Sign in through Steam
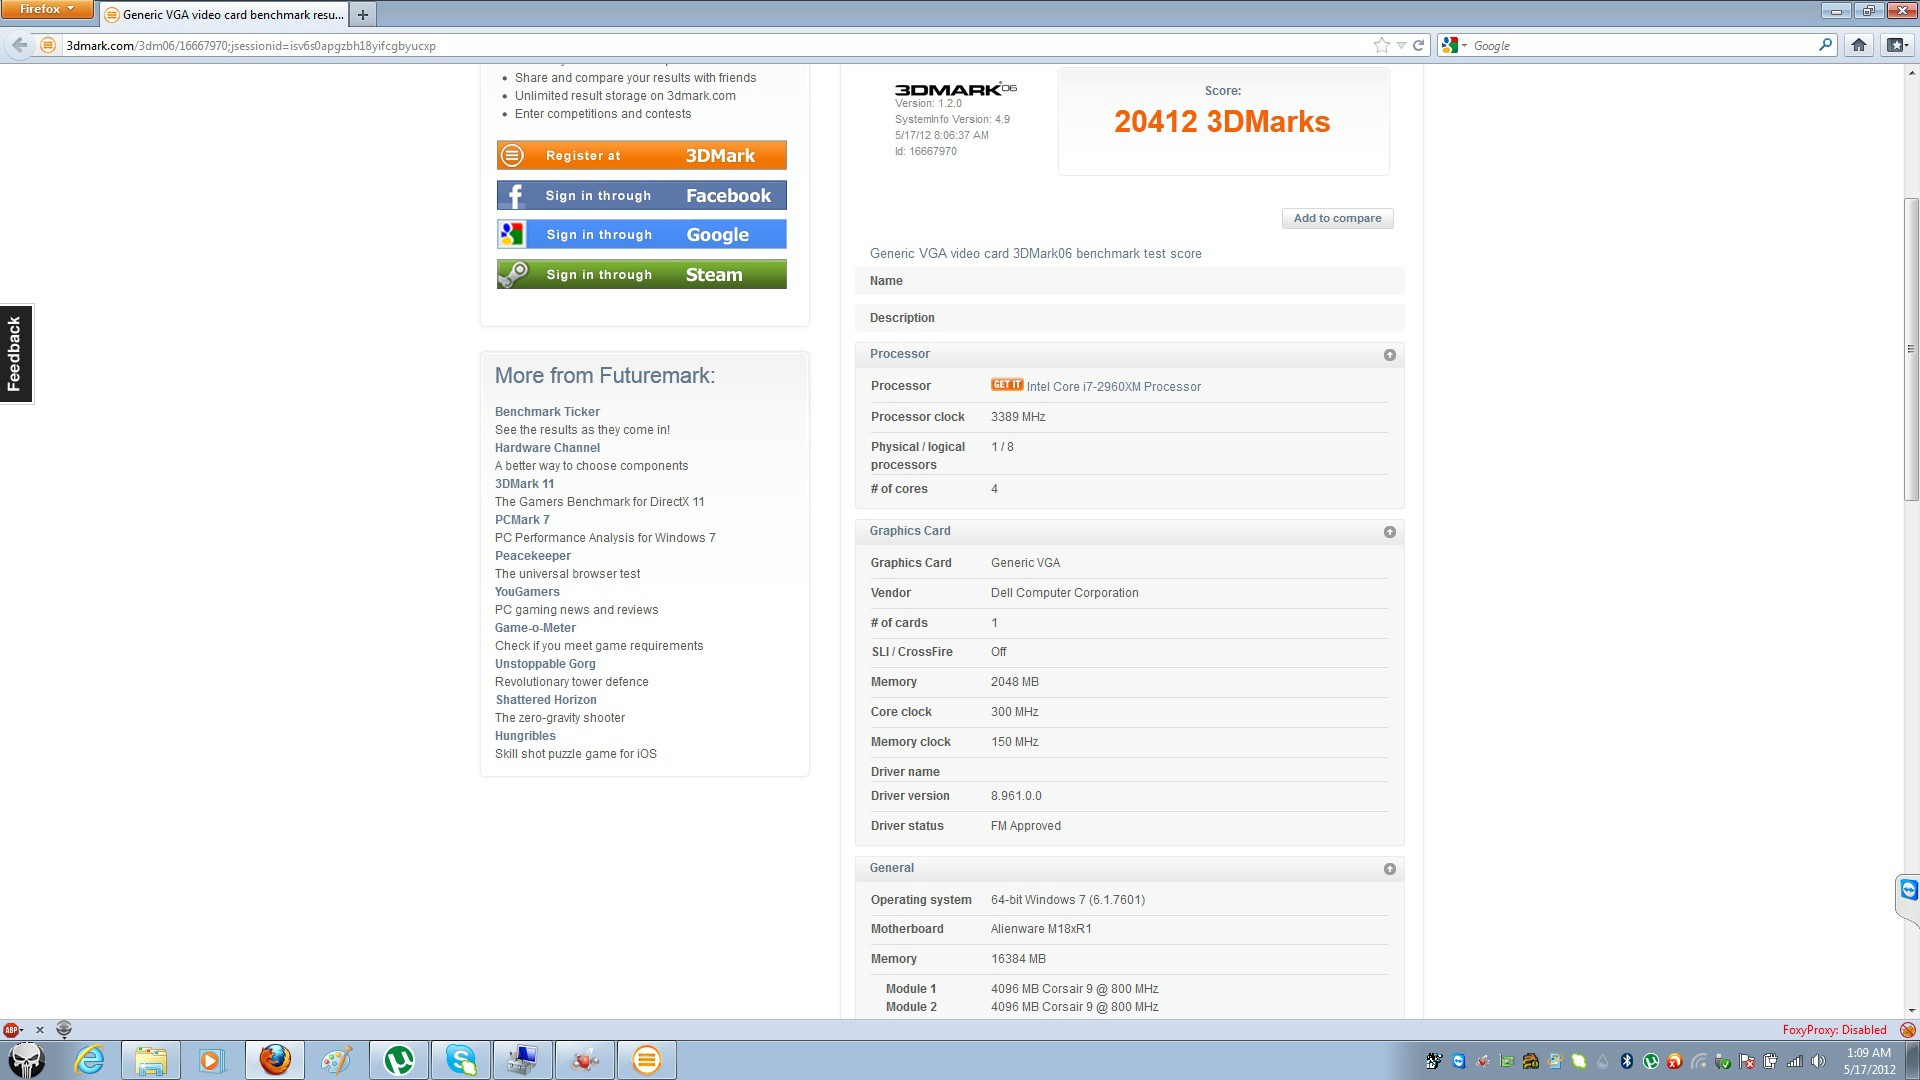This screenshot has height=1080, width=1920. click(x=641, y=274)
